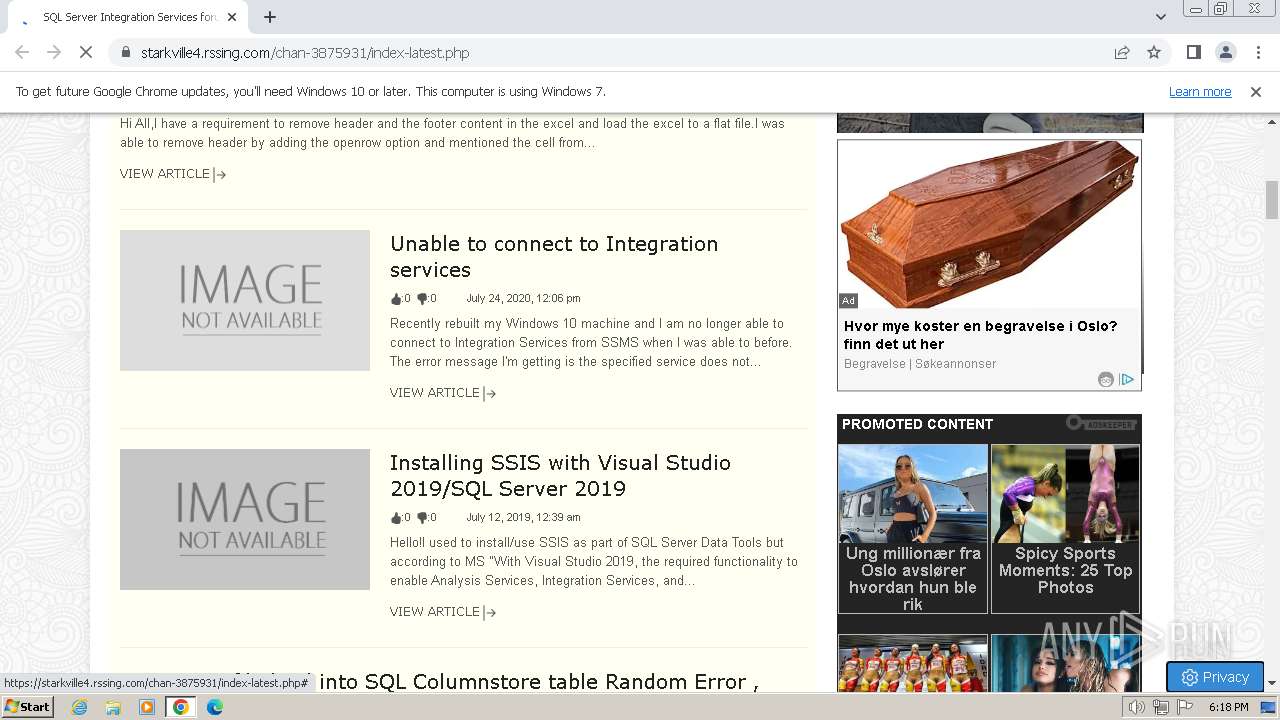This screenshot has height=720, width=1280.
Task: Open the Chrome three-dot menu
Action: coord(1257,52)
